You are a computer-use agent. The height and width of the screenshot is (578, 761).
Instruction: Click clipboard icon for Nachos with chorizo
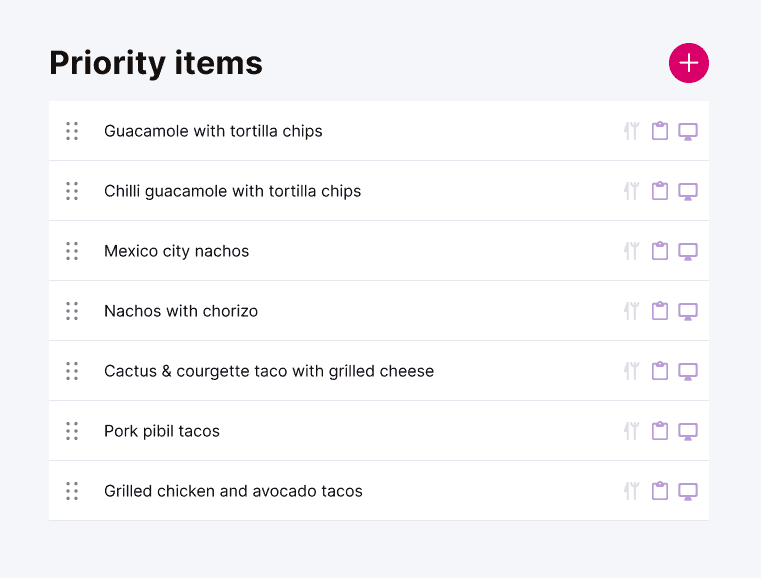point(660,311)
